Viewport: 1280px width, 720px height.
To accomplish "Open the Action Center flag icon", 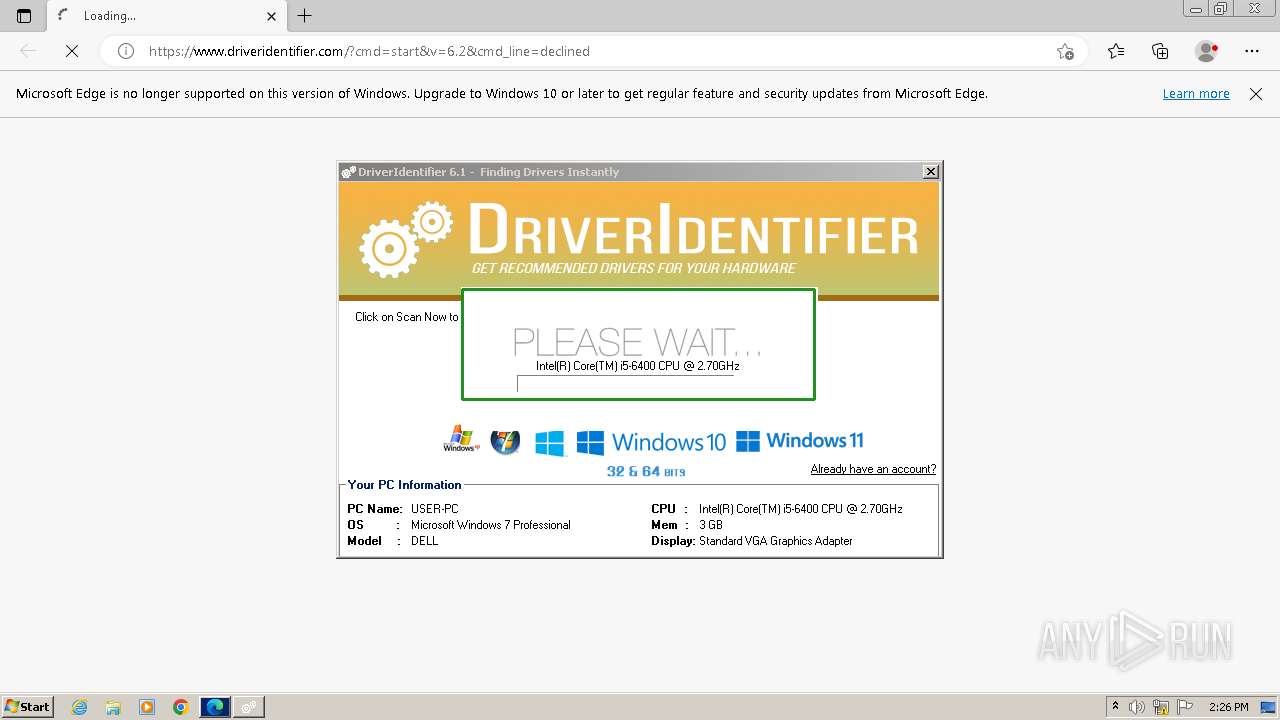I will click(1184, 707).
